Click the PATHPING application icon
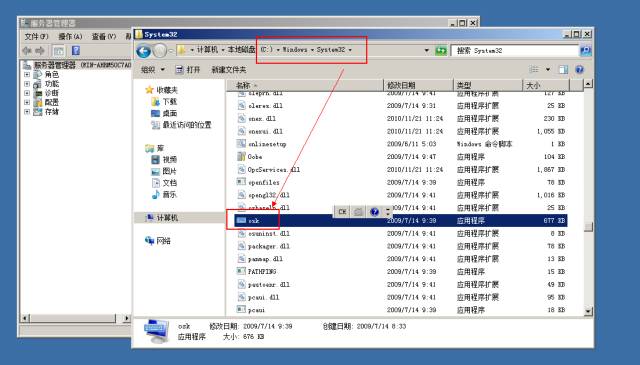The width and height of the screenshot is (640, 365). pyautogui.click(x=241, y=271)
